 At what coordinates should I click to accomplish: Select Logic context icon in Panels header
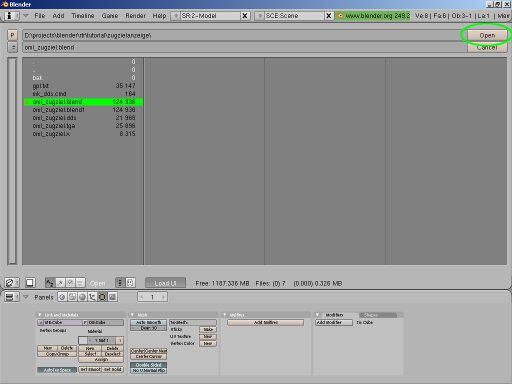pos(62,297)
